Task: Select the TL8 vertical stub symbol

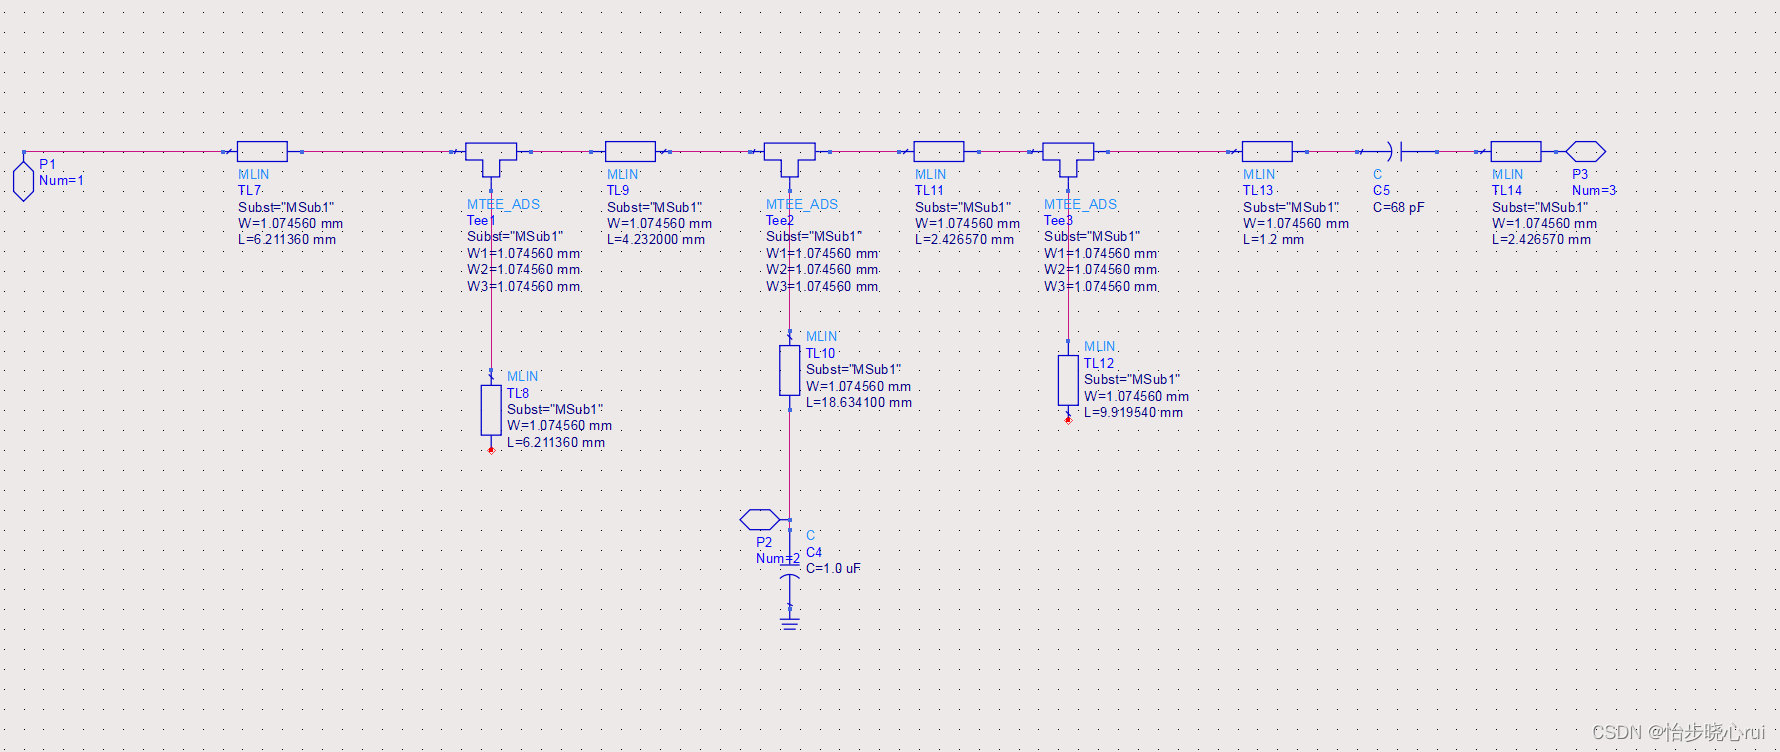Action: tap(491, 410)
